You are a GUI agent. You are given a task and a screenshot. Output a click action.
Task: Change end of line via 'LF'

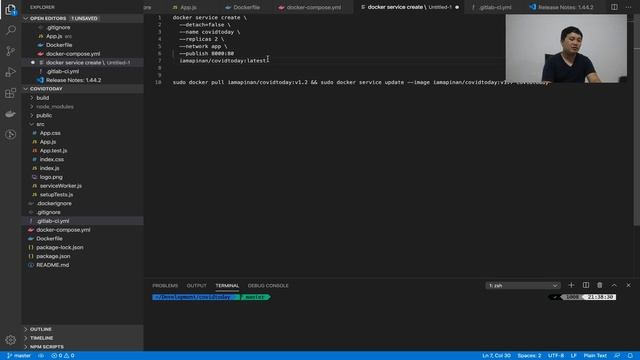573,356
